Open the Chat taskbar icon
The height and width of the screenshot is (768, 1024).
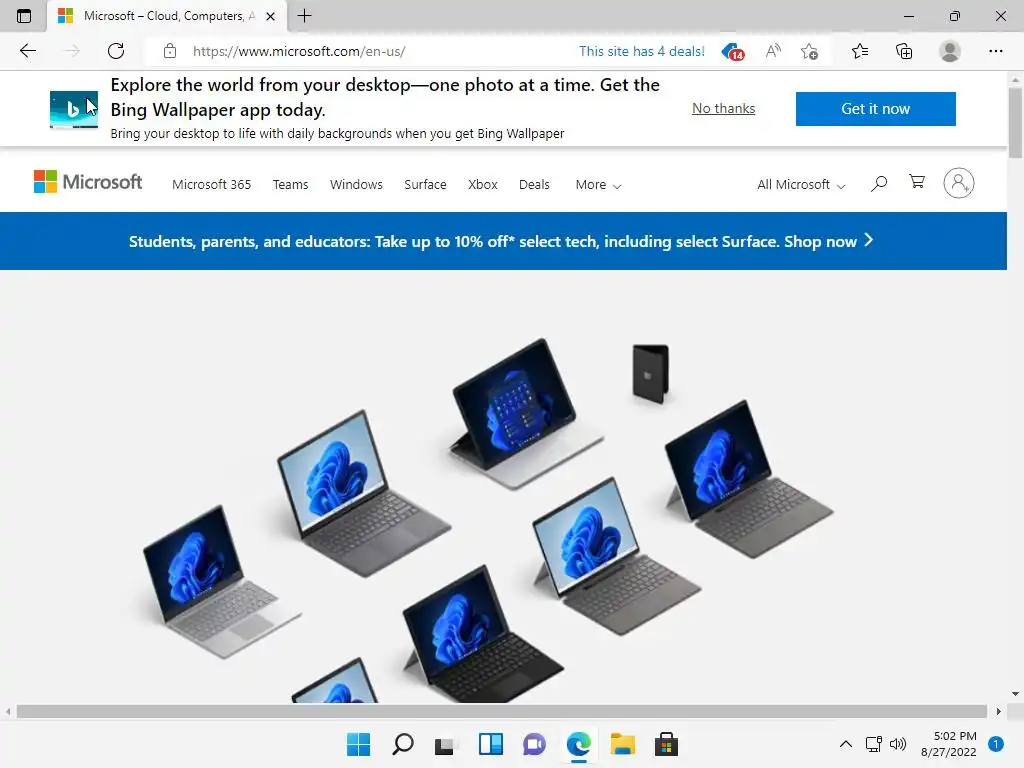534,744
